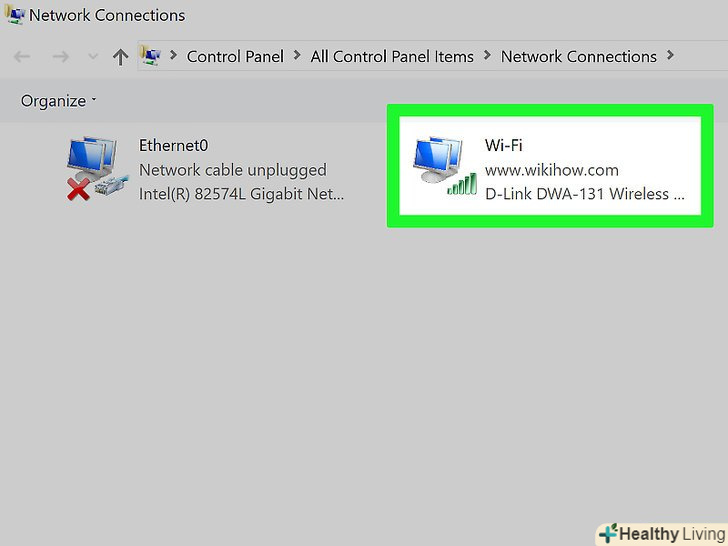Viewport: 728px width, 546px height.
Task: Click the Network Connections breadcrumb
Action: 578,57
